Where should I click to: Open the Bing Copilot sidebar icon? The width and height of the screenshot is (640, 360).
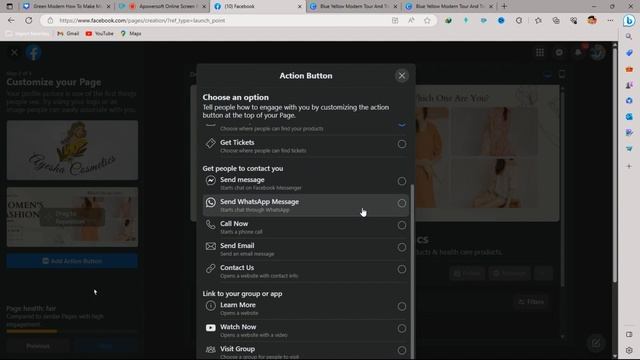coord(629,20)
